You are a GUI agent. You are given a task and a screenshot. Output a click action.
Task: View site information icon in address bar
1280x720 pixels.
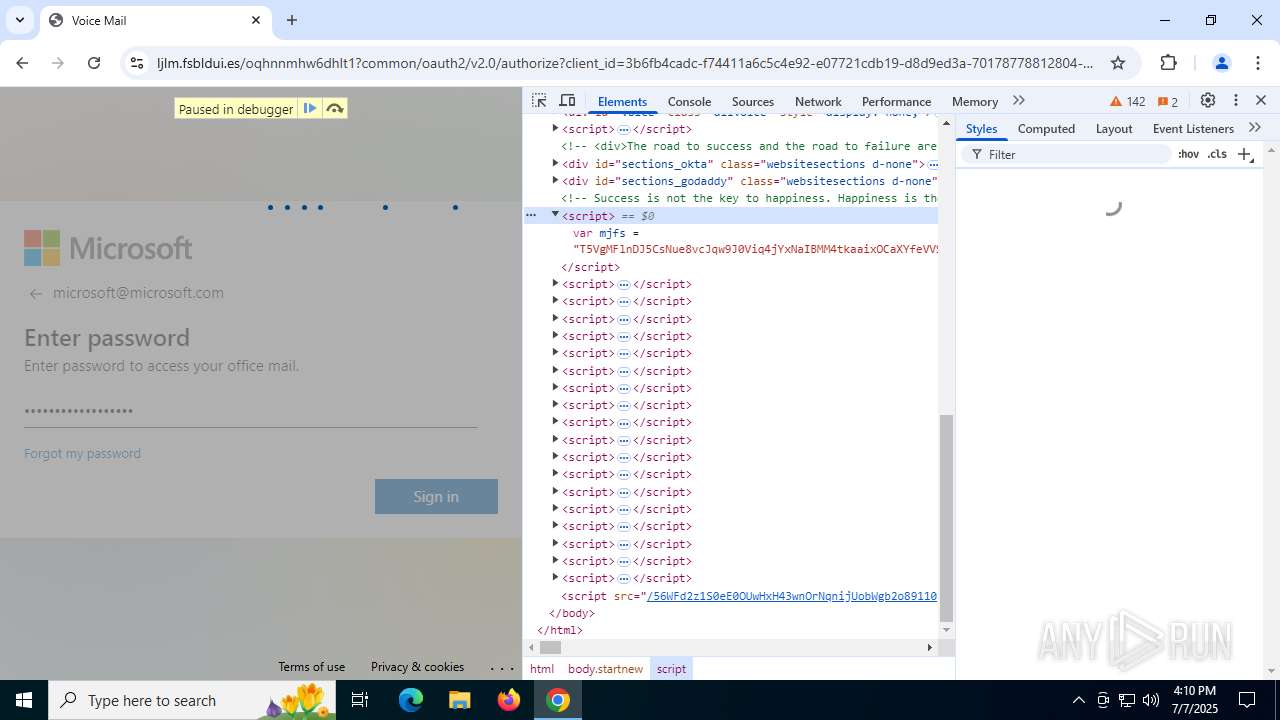click(137, 63)
